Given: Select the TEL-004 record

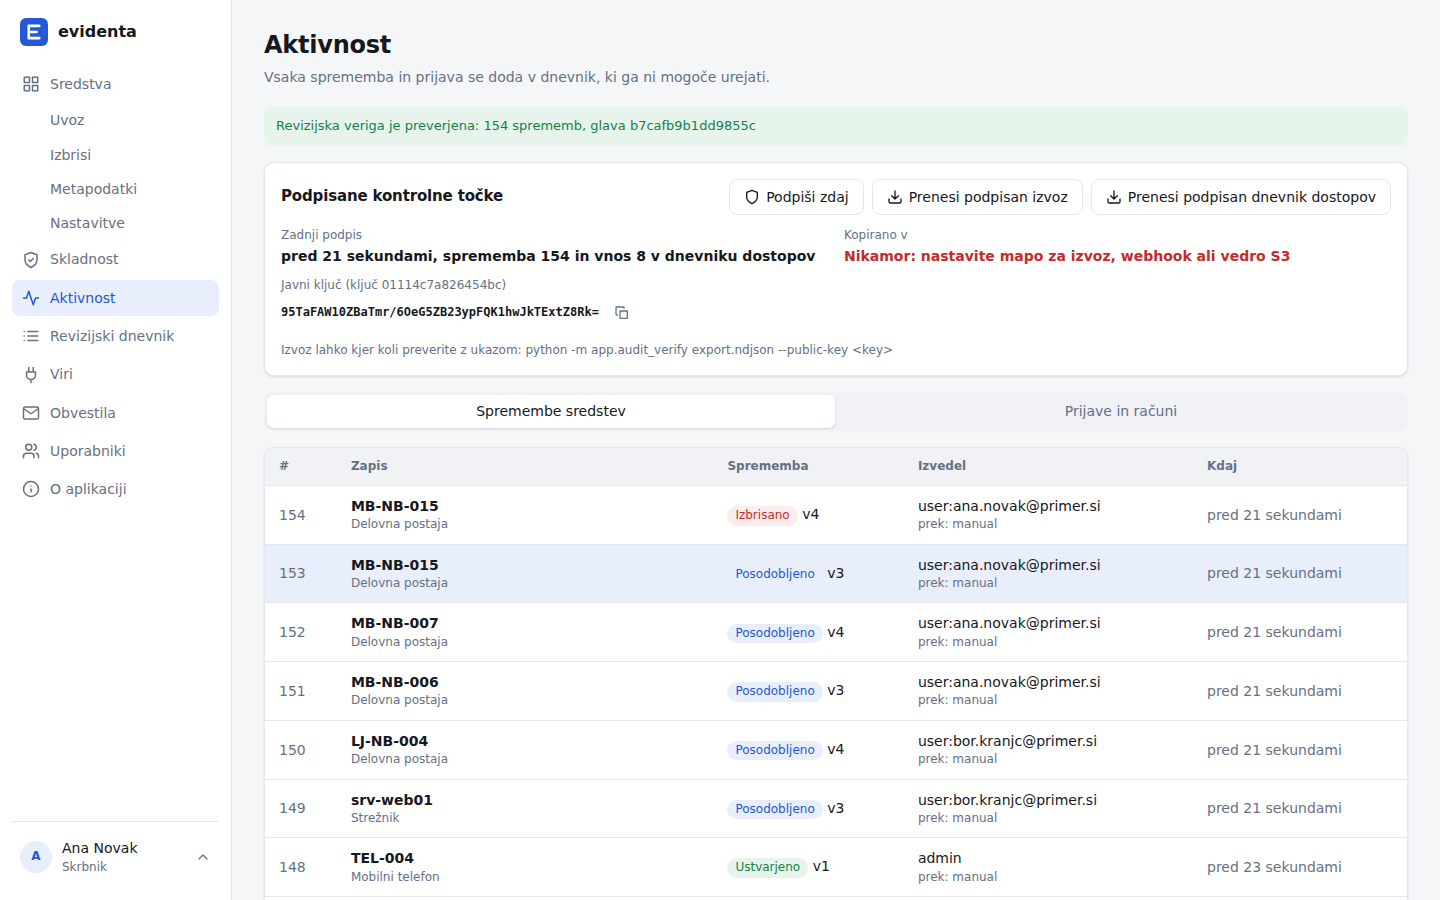Looking at the screenshot, I should 382,858.
